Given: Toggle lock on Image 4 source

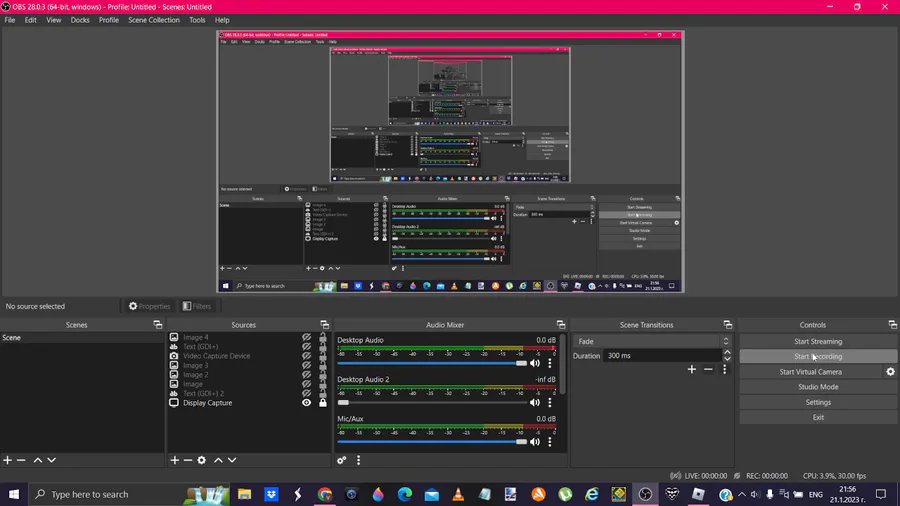Looking at the screenshot, I should coord(323,337).
